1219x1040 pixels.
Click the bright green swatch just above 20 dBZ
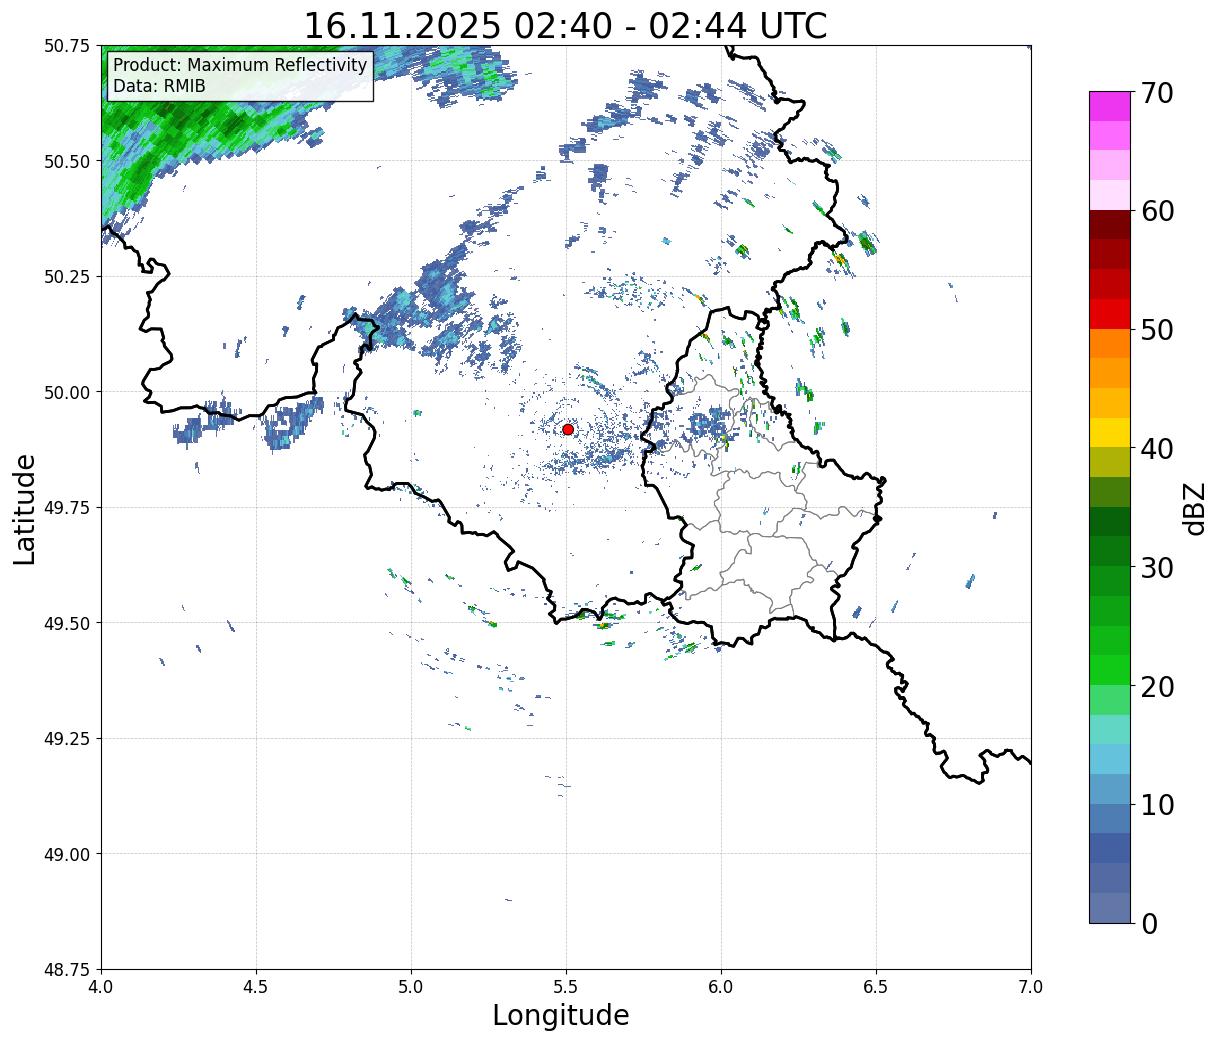pyautogui.click(x=1110, y=670)
